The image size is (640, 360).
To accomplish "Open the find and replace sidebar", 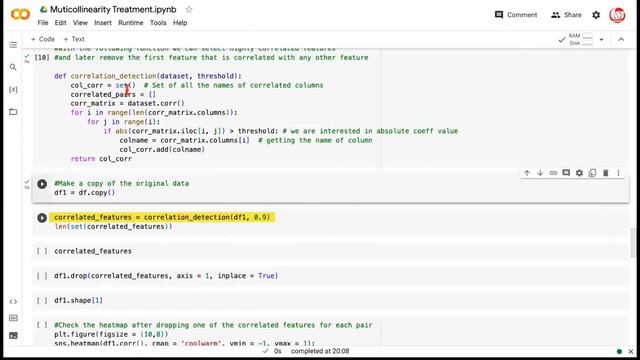I will pos(13,67).
